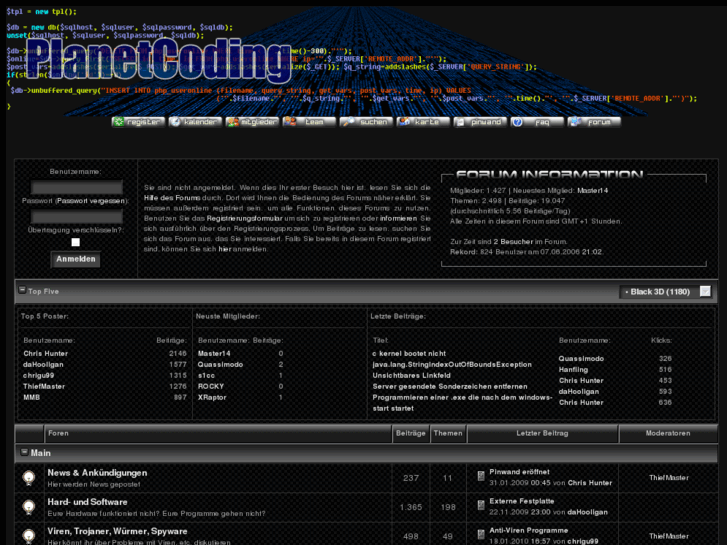Open the Hilfe des Forums link

(x=172, y=198)
